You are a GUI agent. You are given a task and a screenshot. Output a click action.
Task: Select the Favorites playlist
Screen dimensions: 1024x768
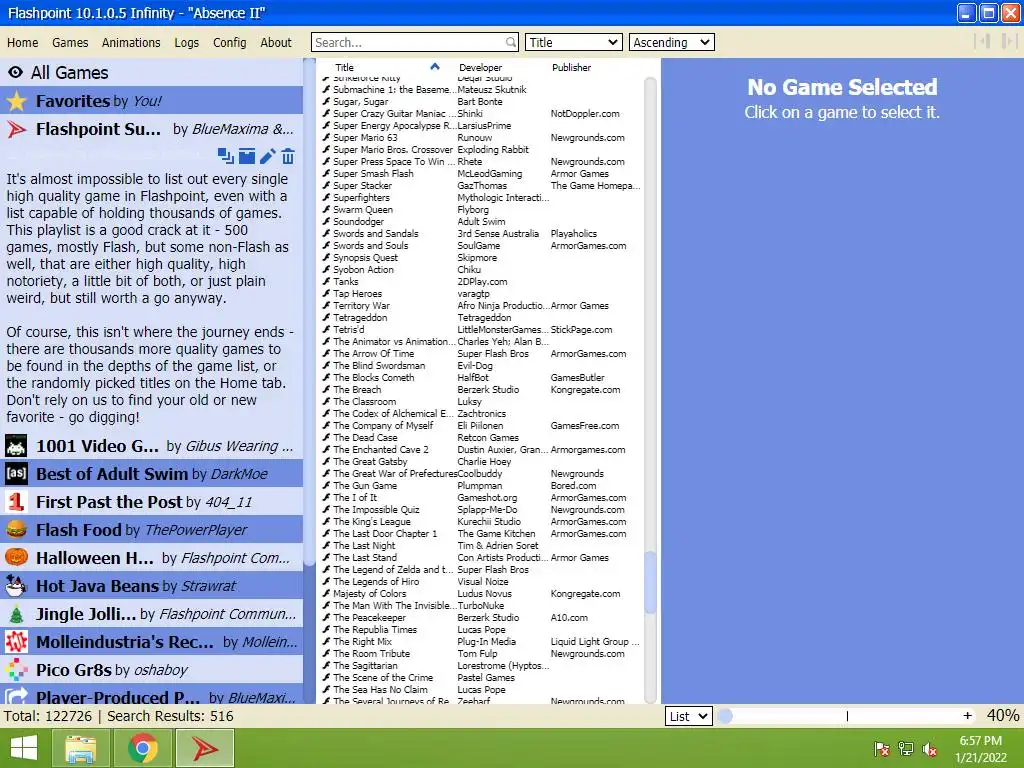tap(152, 101)
